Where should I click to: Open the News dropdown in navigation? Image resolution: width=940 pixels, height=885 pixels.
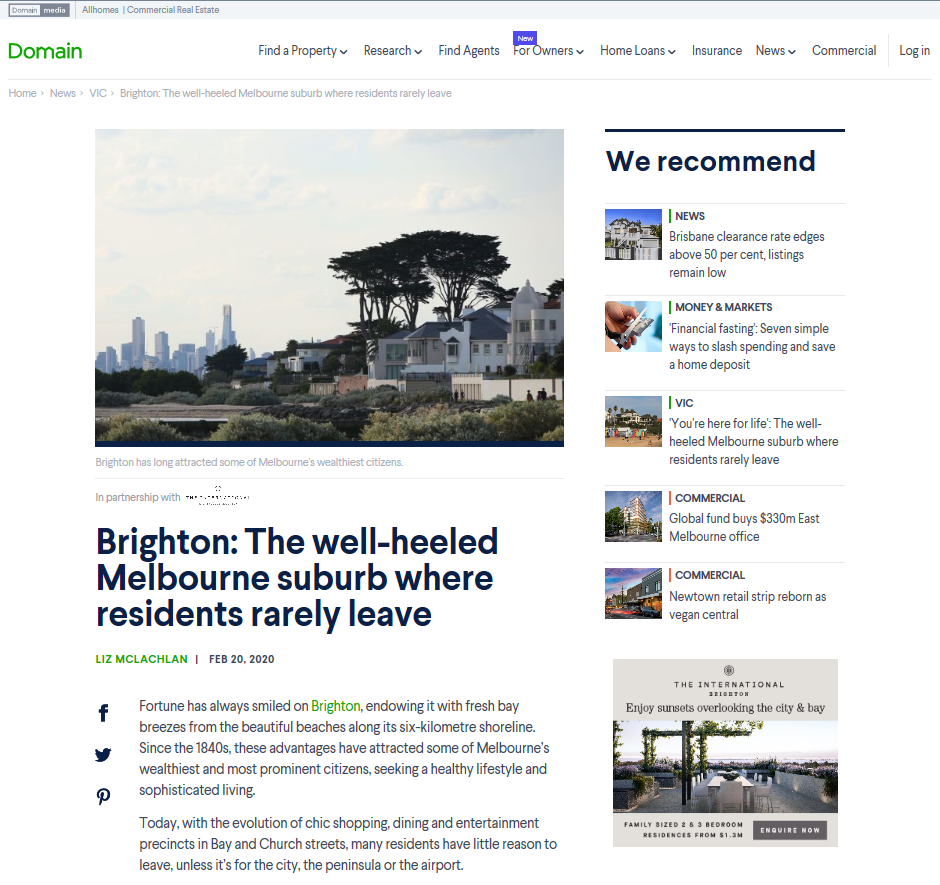pos(776,51)
